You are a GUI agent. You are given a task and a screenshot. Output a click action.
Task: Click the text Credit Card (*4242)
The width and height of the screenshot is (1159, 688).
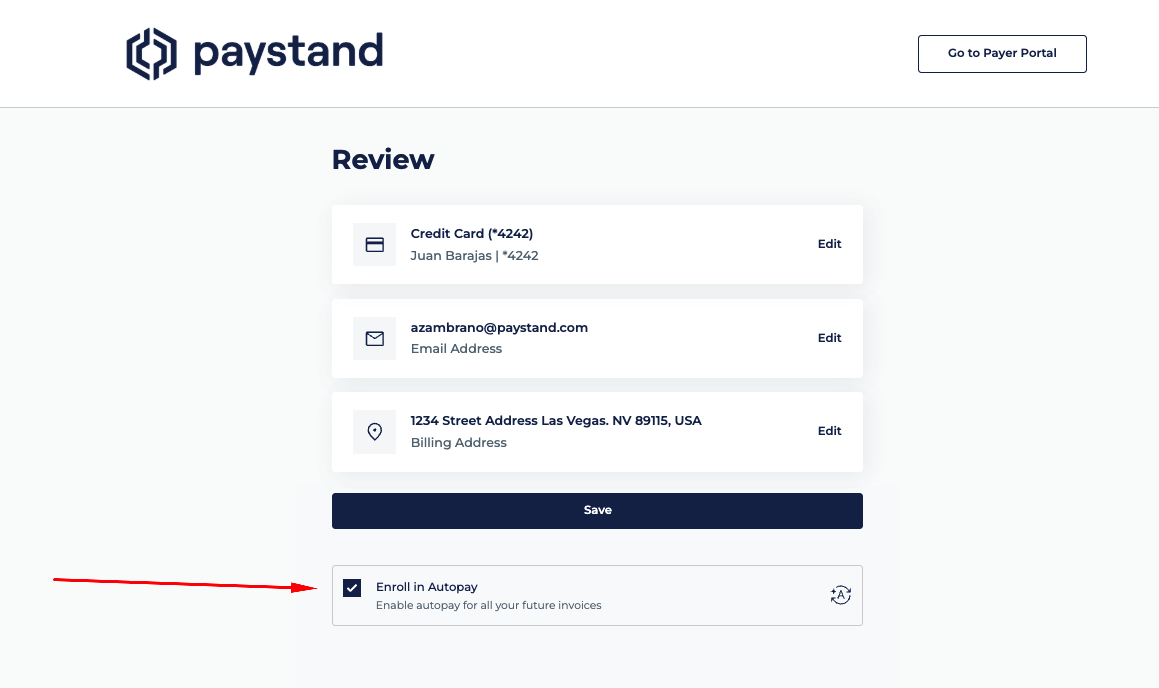[472, 234]
